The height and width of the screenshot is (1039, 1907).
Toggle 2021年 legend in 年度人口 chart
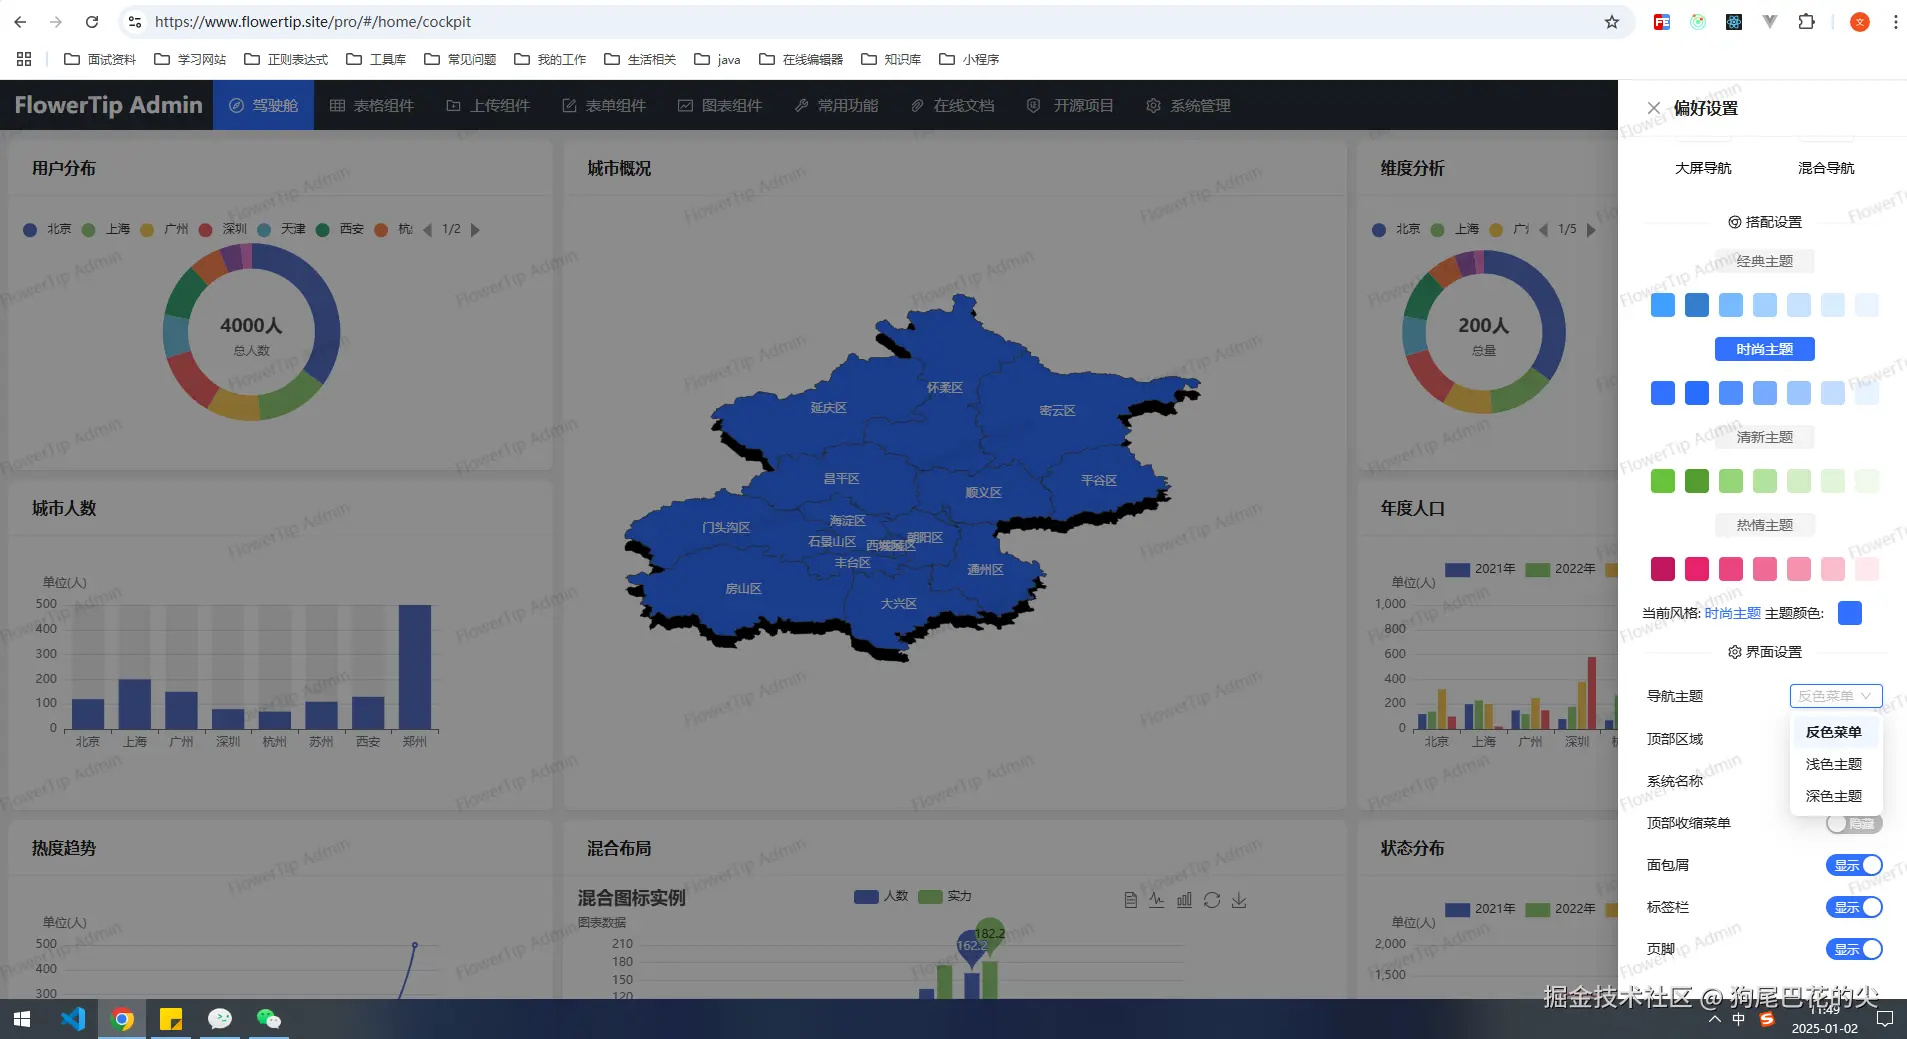click(1480, 569)
